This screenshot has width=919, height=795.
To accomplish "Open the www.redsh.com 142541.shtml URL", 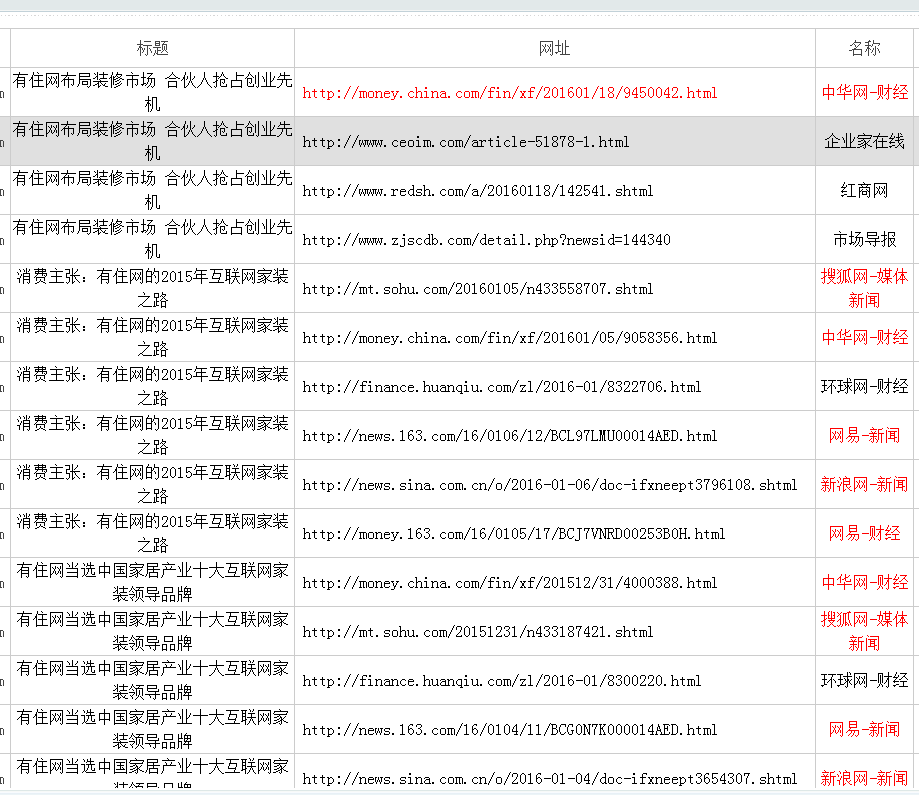I will point(478,191).
